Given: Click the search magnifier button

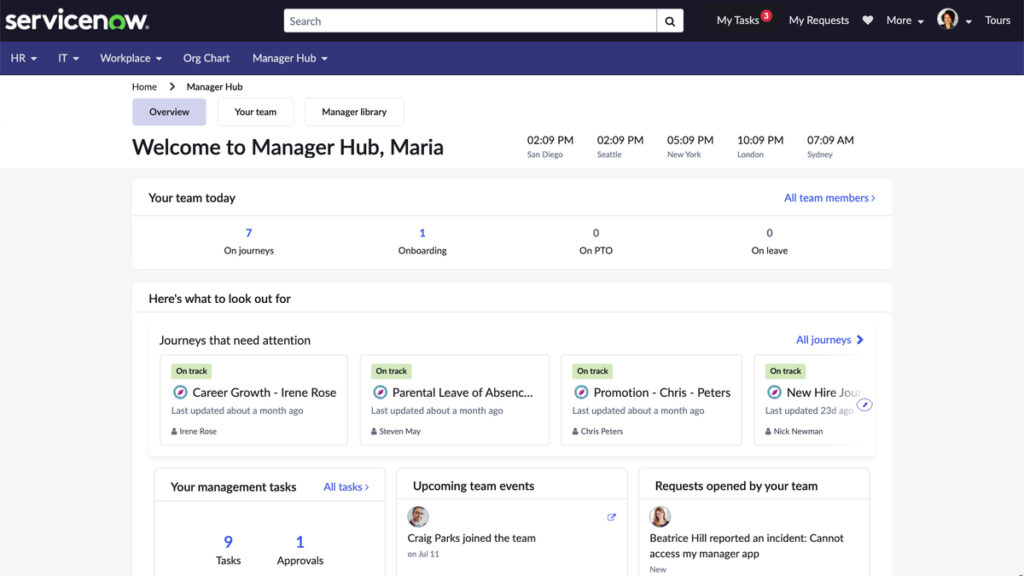Looking at the screenshot, I should click(670, 21).
